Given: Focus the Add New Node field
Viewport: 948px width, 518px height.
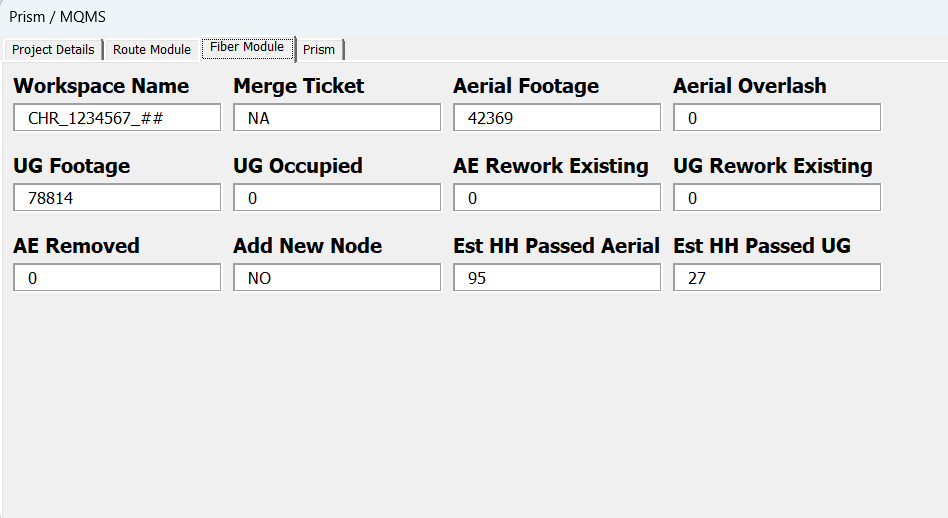Looking at the screenshot, I should click(337, 278).
